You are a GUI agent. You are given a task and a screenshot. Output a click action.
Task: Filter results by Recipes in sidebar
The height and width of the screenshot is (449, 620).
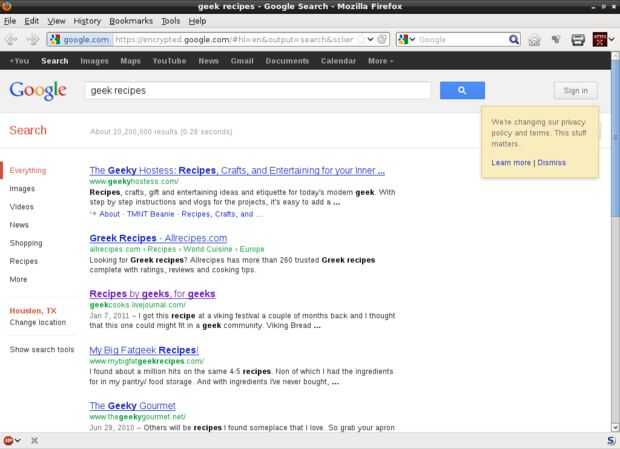(24, 261)
